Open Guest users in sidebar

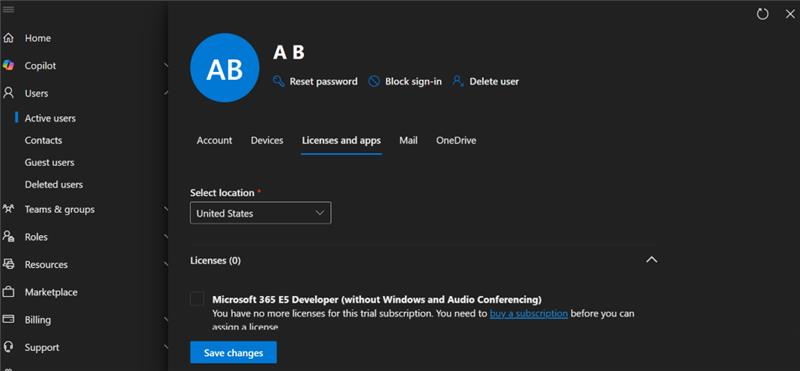click(x=49, y=162)
